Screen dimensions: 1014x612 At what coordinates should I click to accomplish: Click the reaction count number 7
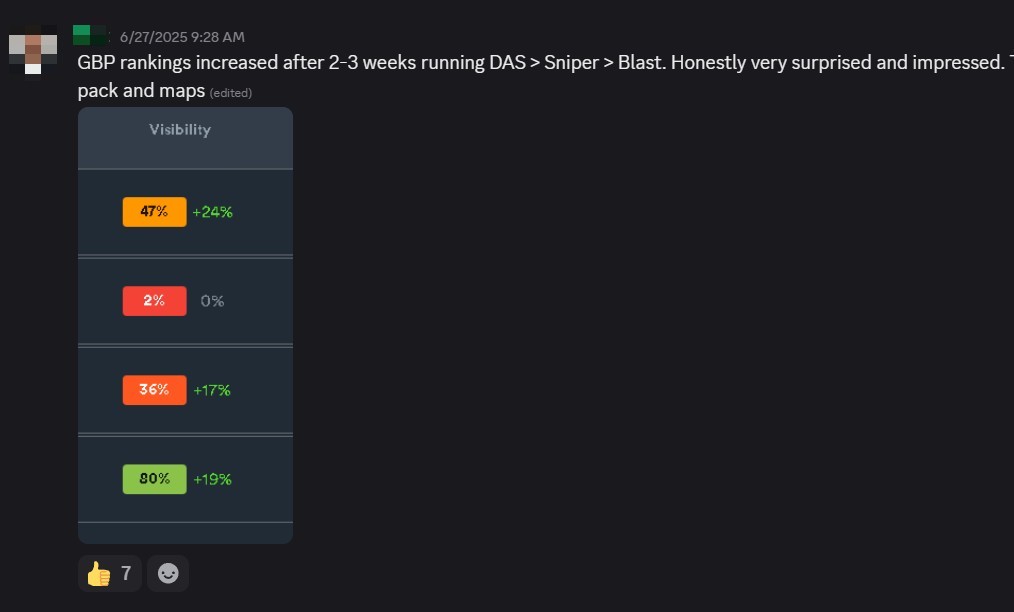pyautogui.click(x=126, y=574)
